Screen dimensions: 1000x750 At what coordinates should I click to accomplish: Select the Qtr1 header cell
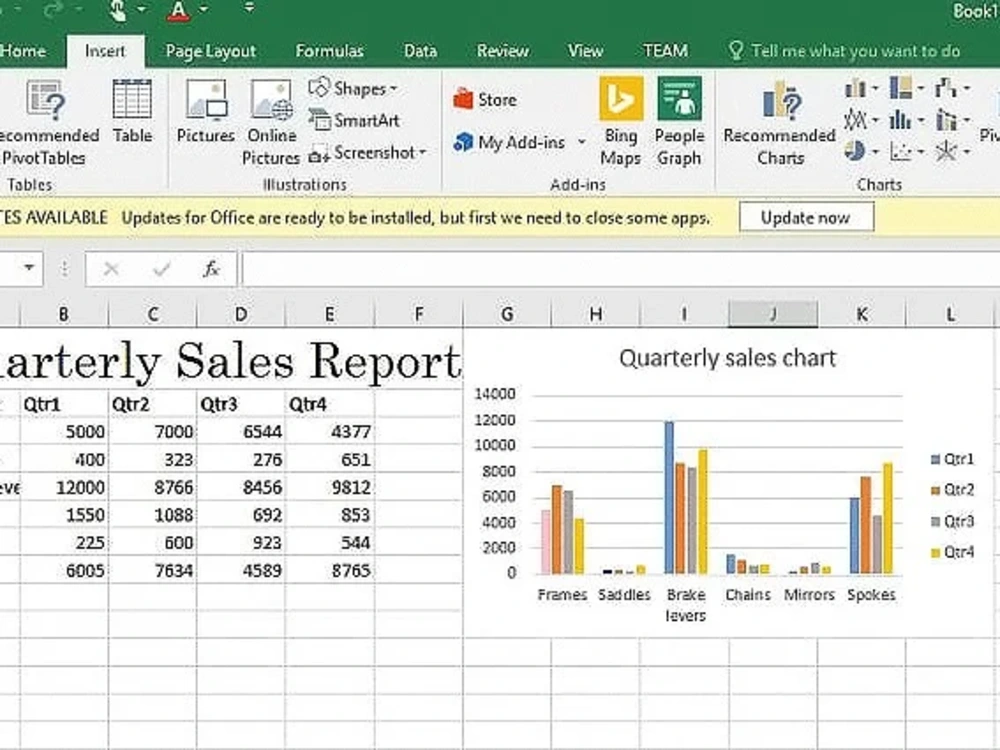pos(64,404)
